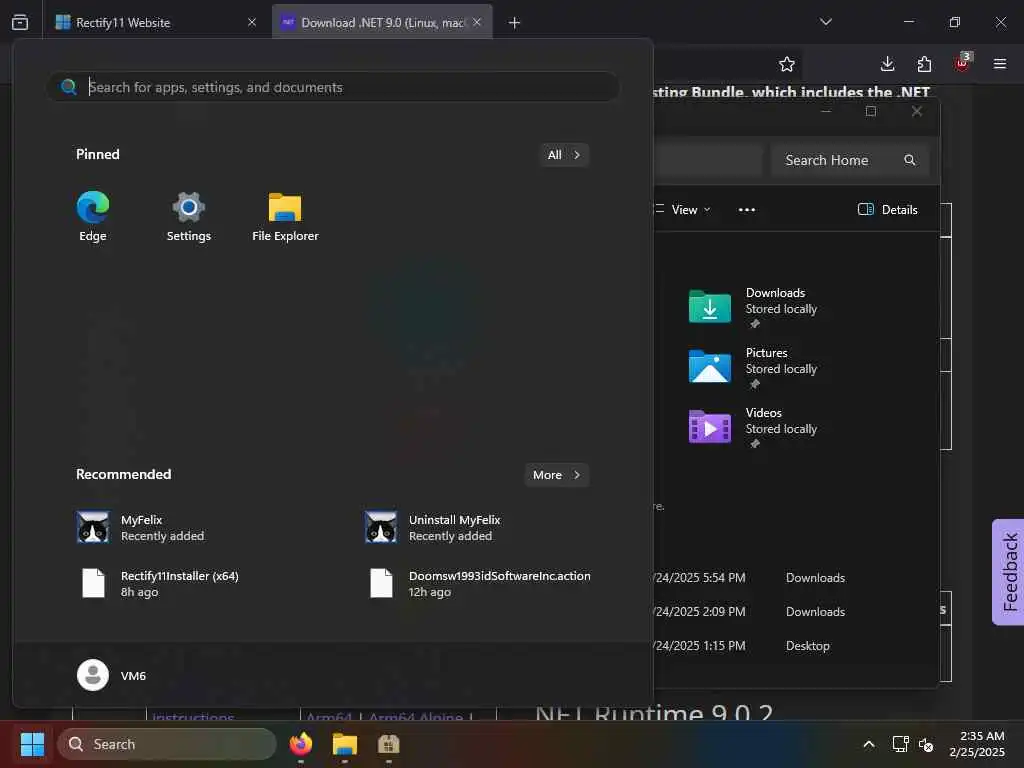Click the Start menu search field
The height and width of the screenshot is (768, 1024).
click(x=333, y=87)
